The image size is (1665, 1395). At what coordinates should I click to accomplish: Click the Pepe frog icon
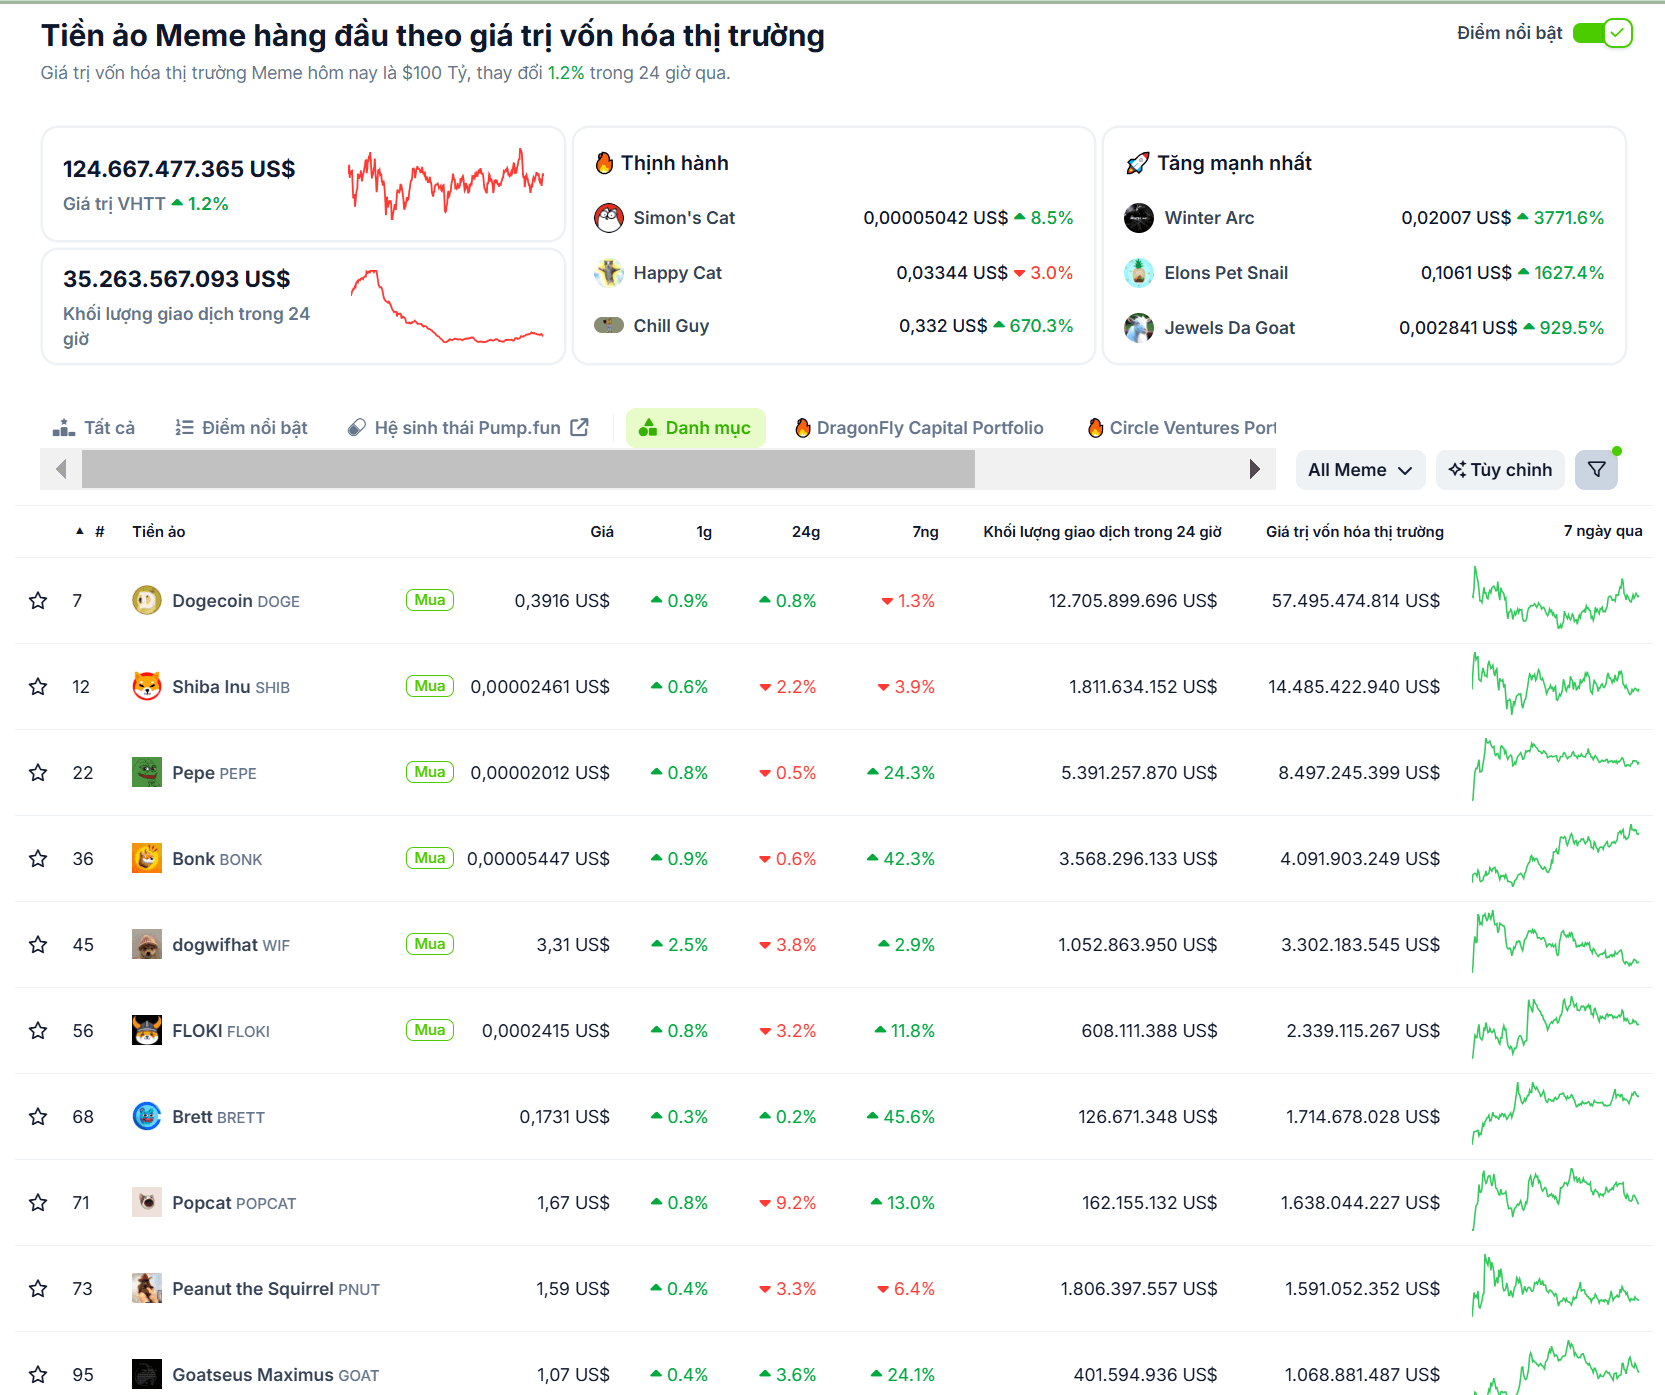point(147,772)
